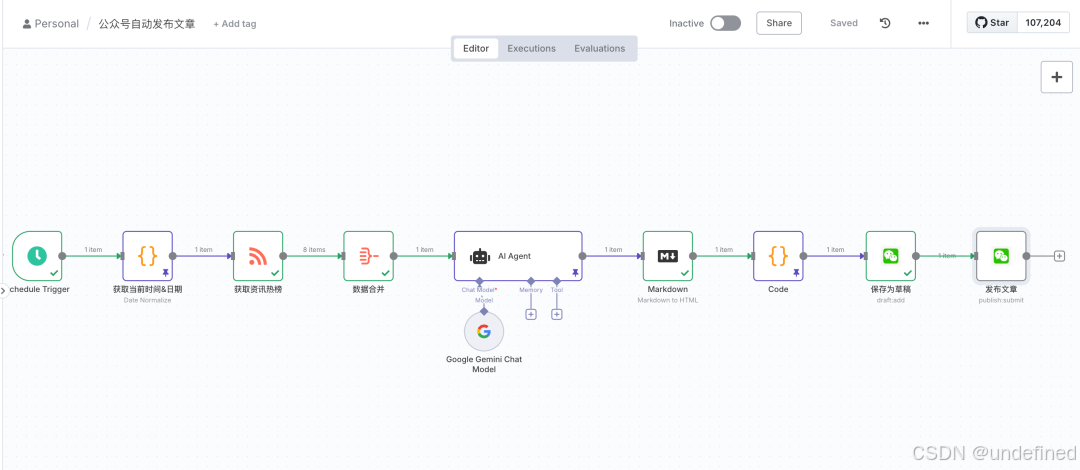
Task: Open the 发布文章 WeChat node
Action: [1001, 256]
